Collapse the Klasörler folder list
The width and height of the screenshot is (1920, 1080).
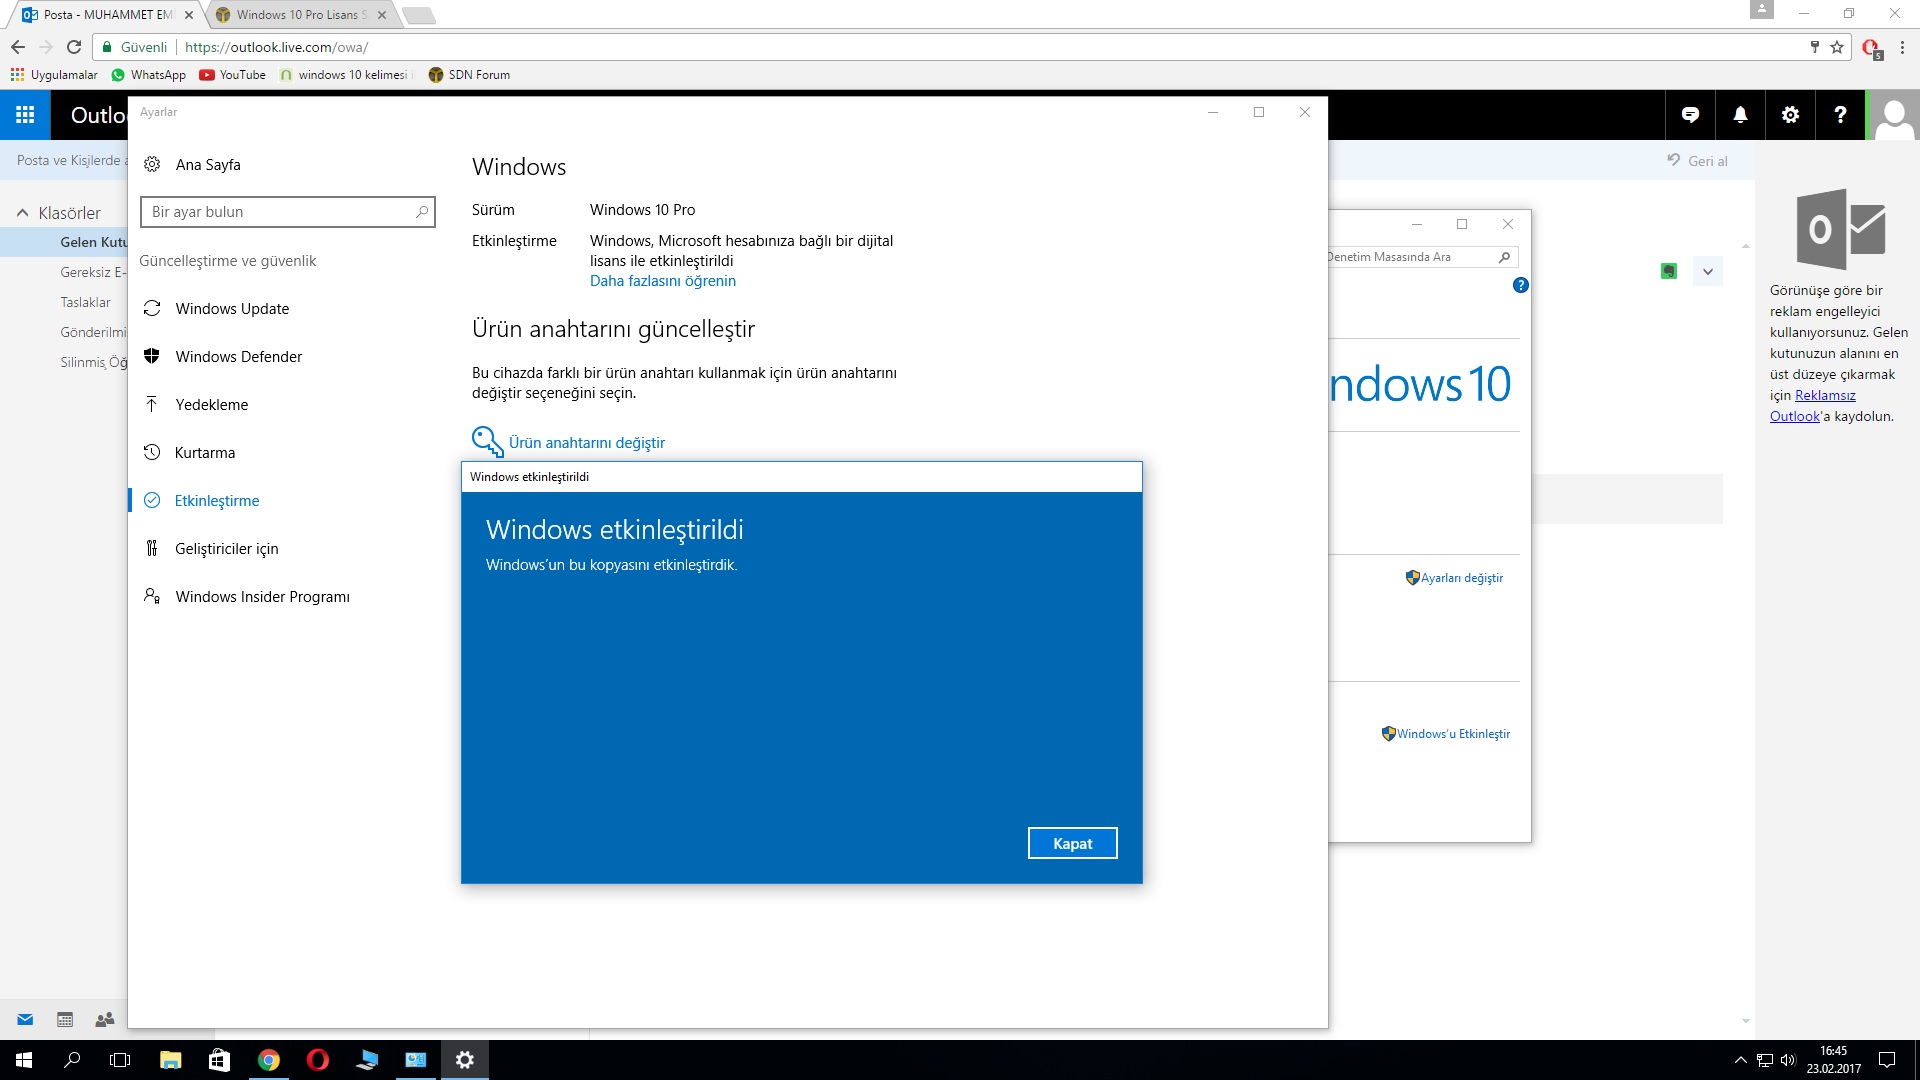22,213
